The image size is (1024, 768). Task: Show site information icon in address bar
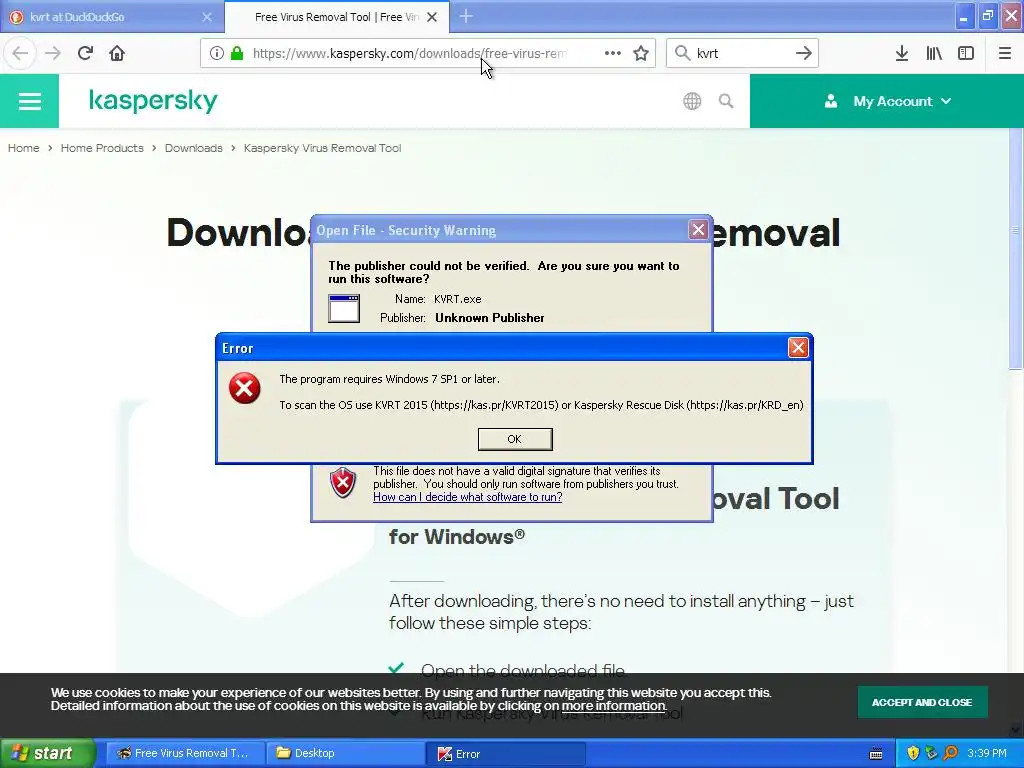click(216, 54)
